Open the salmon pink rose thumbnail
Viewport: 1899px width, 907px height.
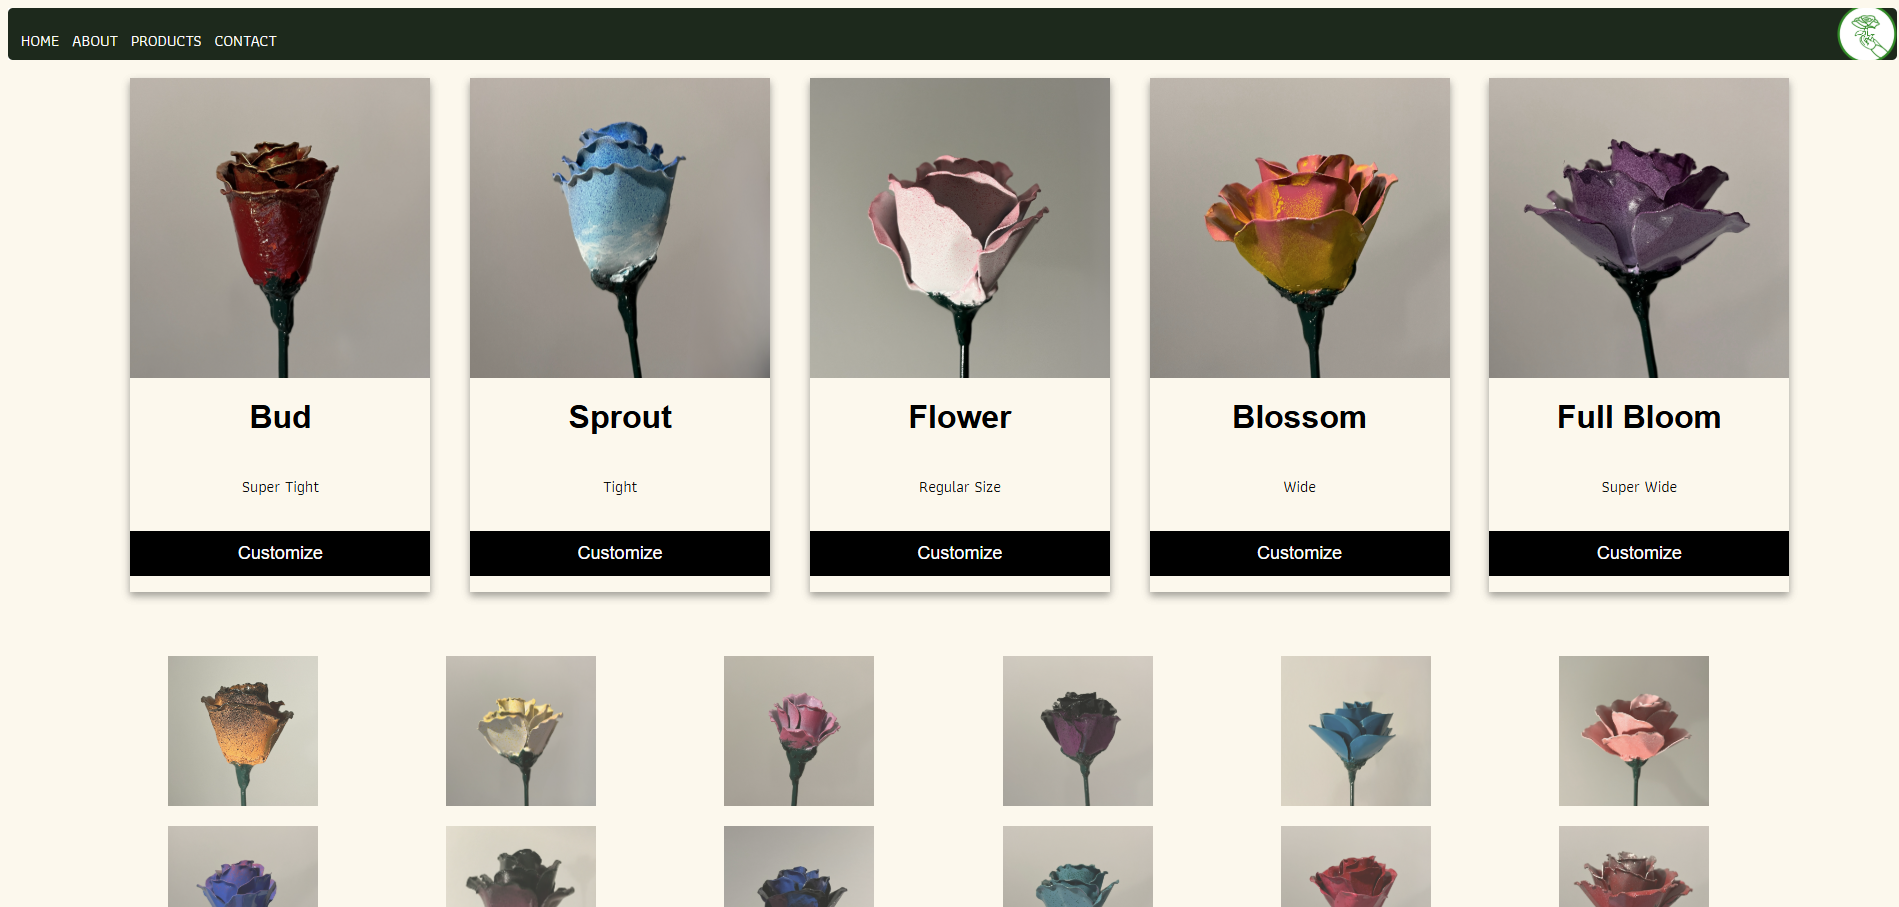pyautogui.click(x=1633, y=731)
